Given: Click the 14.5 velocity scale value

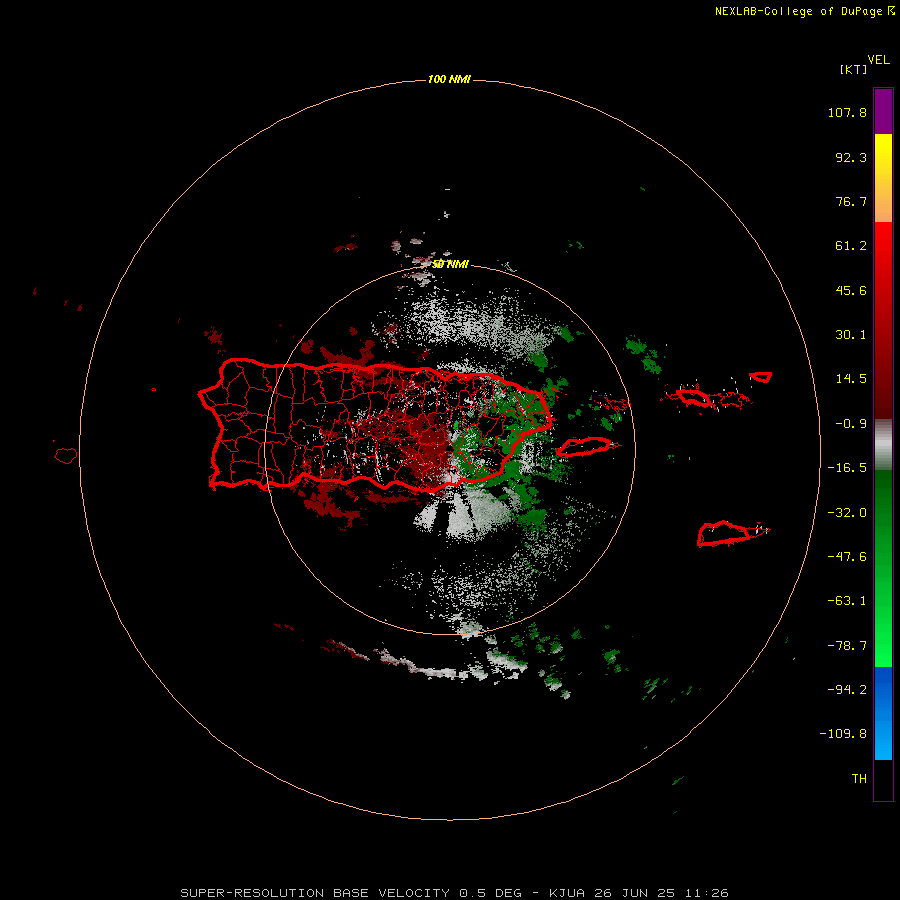Looking at the screenshot, I should 851,379.
